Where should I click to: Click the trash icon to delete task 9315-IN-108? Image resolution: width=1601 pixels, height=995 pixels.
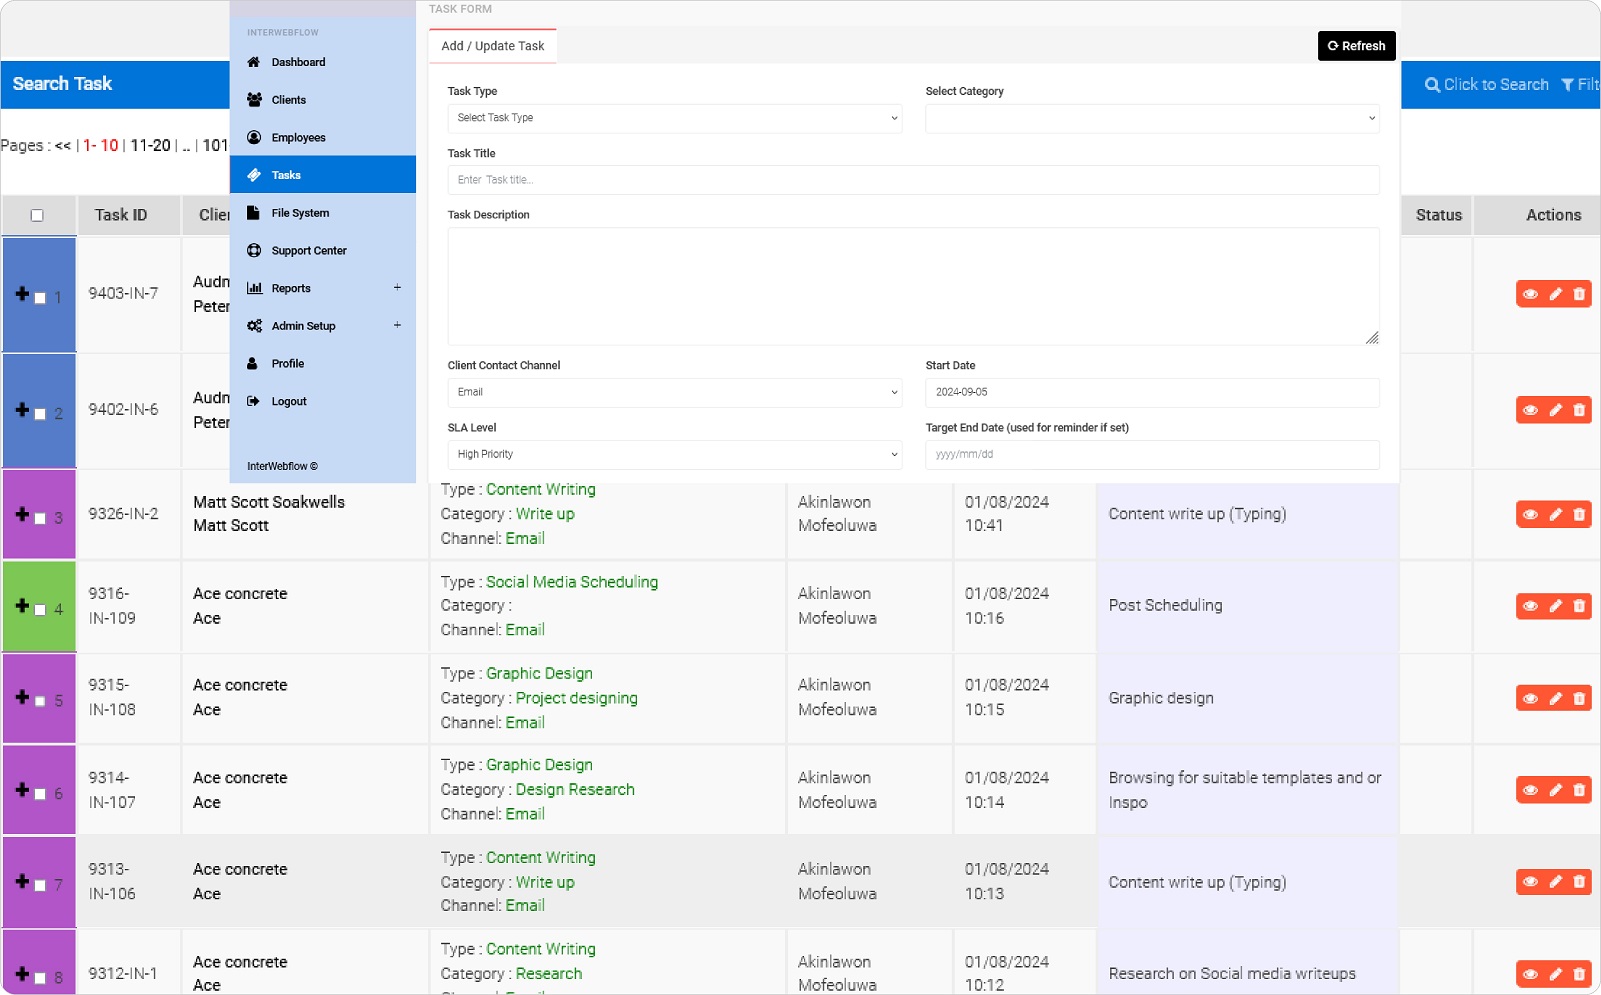pyautogui.click(x=1580, y=698)
